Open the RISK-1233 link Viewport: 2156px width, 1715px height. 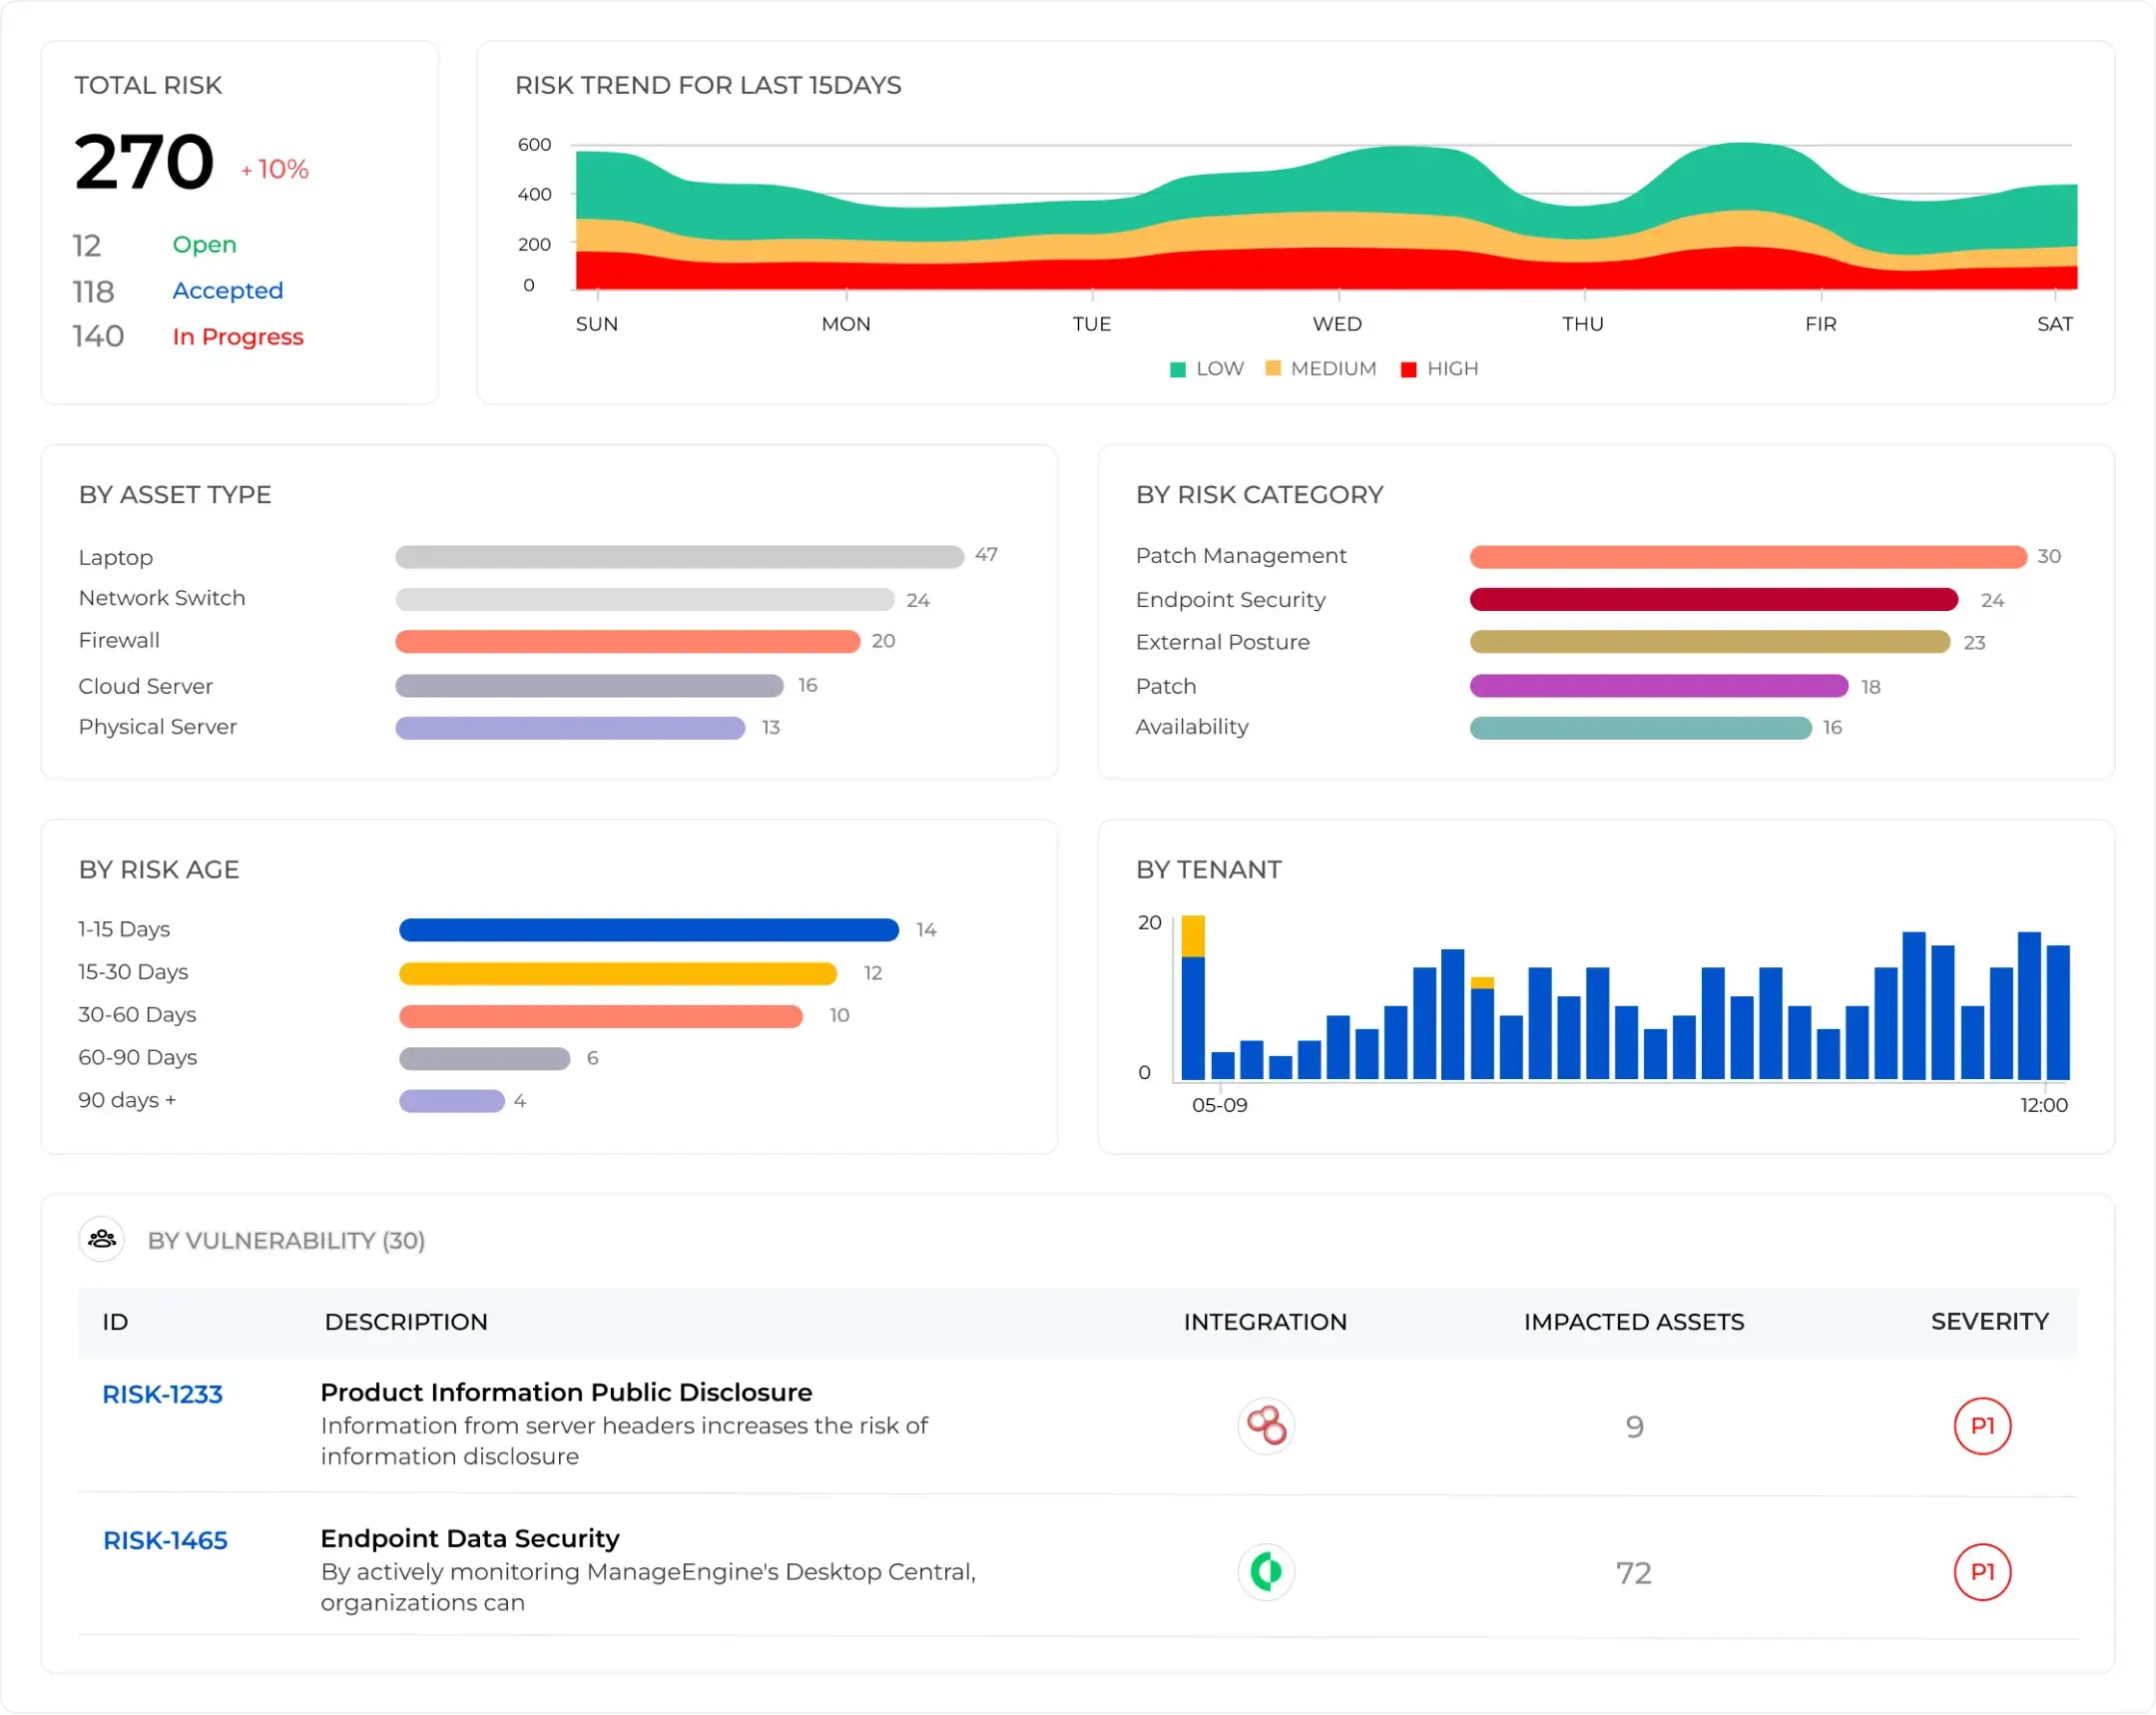click(x=162, y=1394)
